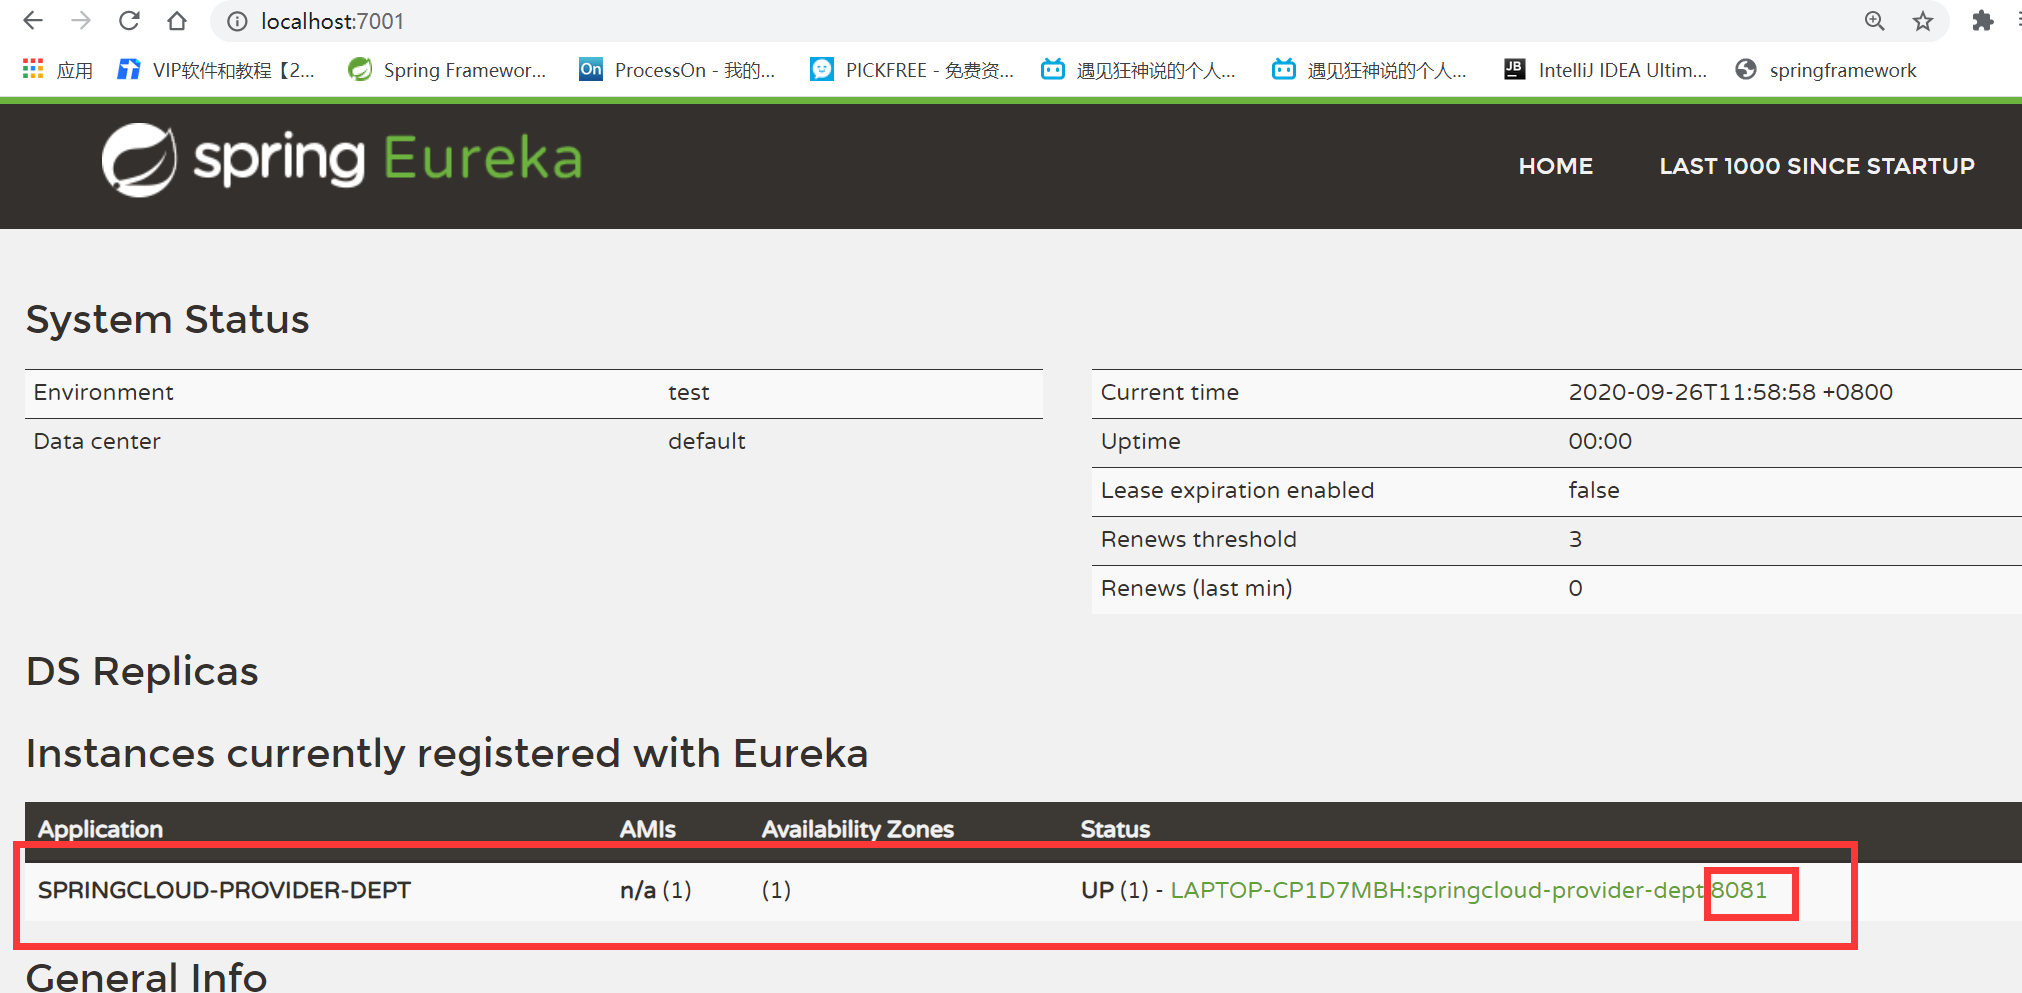Viewport: 2022px width, 993px height.
Task: Open the zoom magnifier in address bar
Action: pyautogui.click(x=1874, y=21)
